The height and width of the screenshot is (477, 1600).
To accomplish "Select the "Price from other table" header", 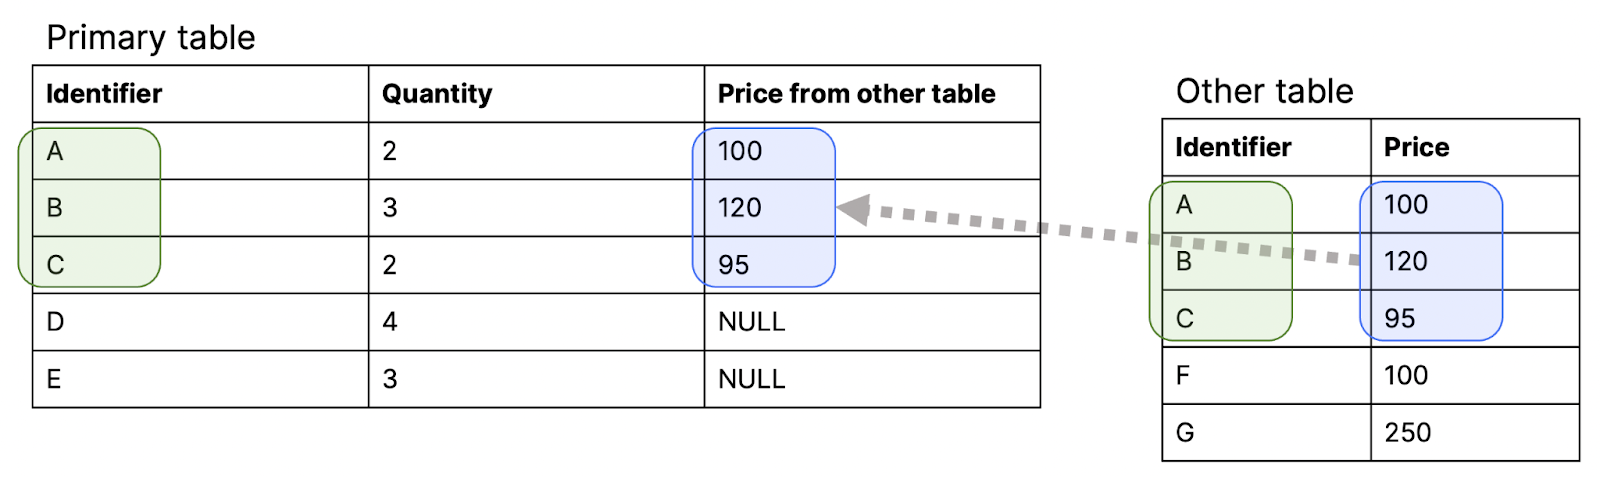I will pos(856,94).
